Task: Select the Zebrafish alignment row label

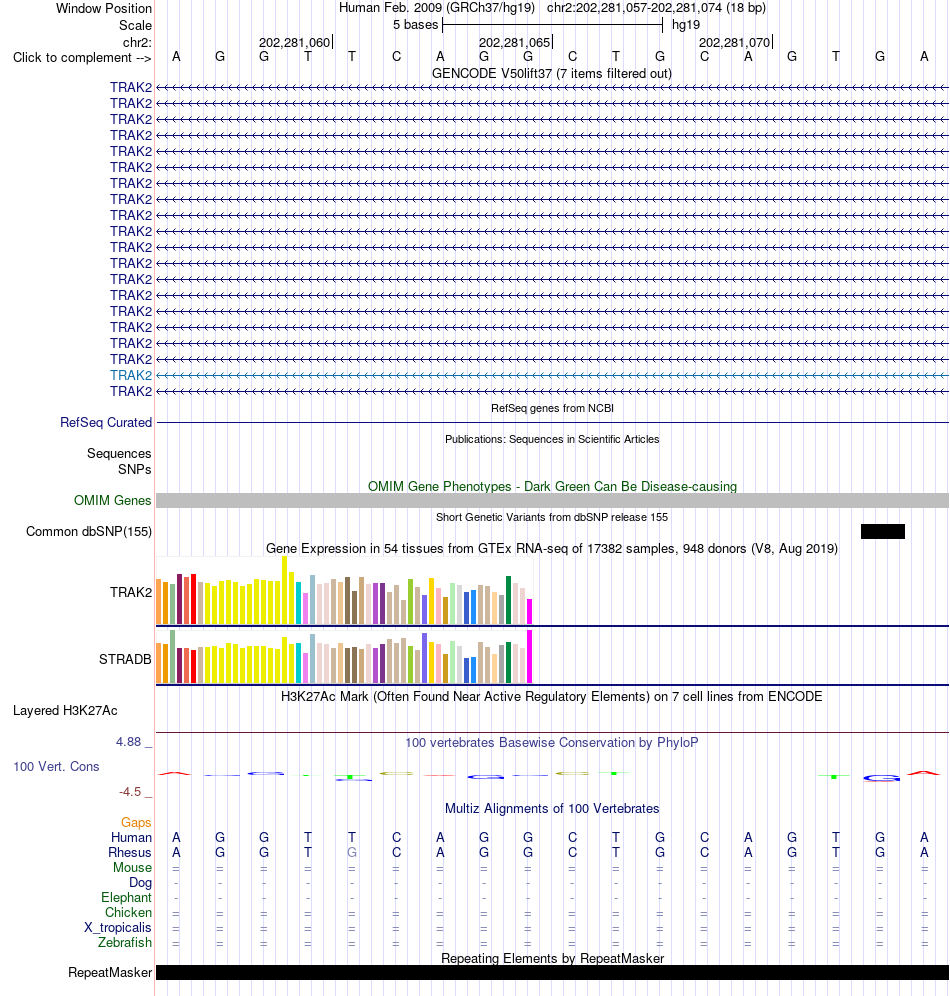Action: pos(125,943)
